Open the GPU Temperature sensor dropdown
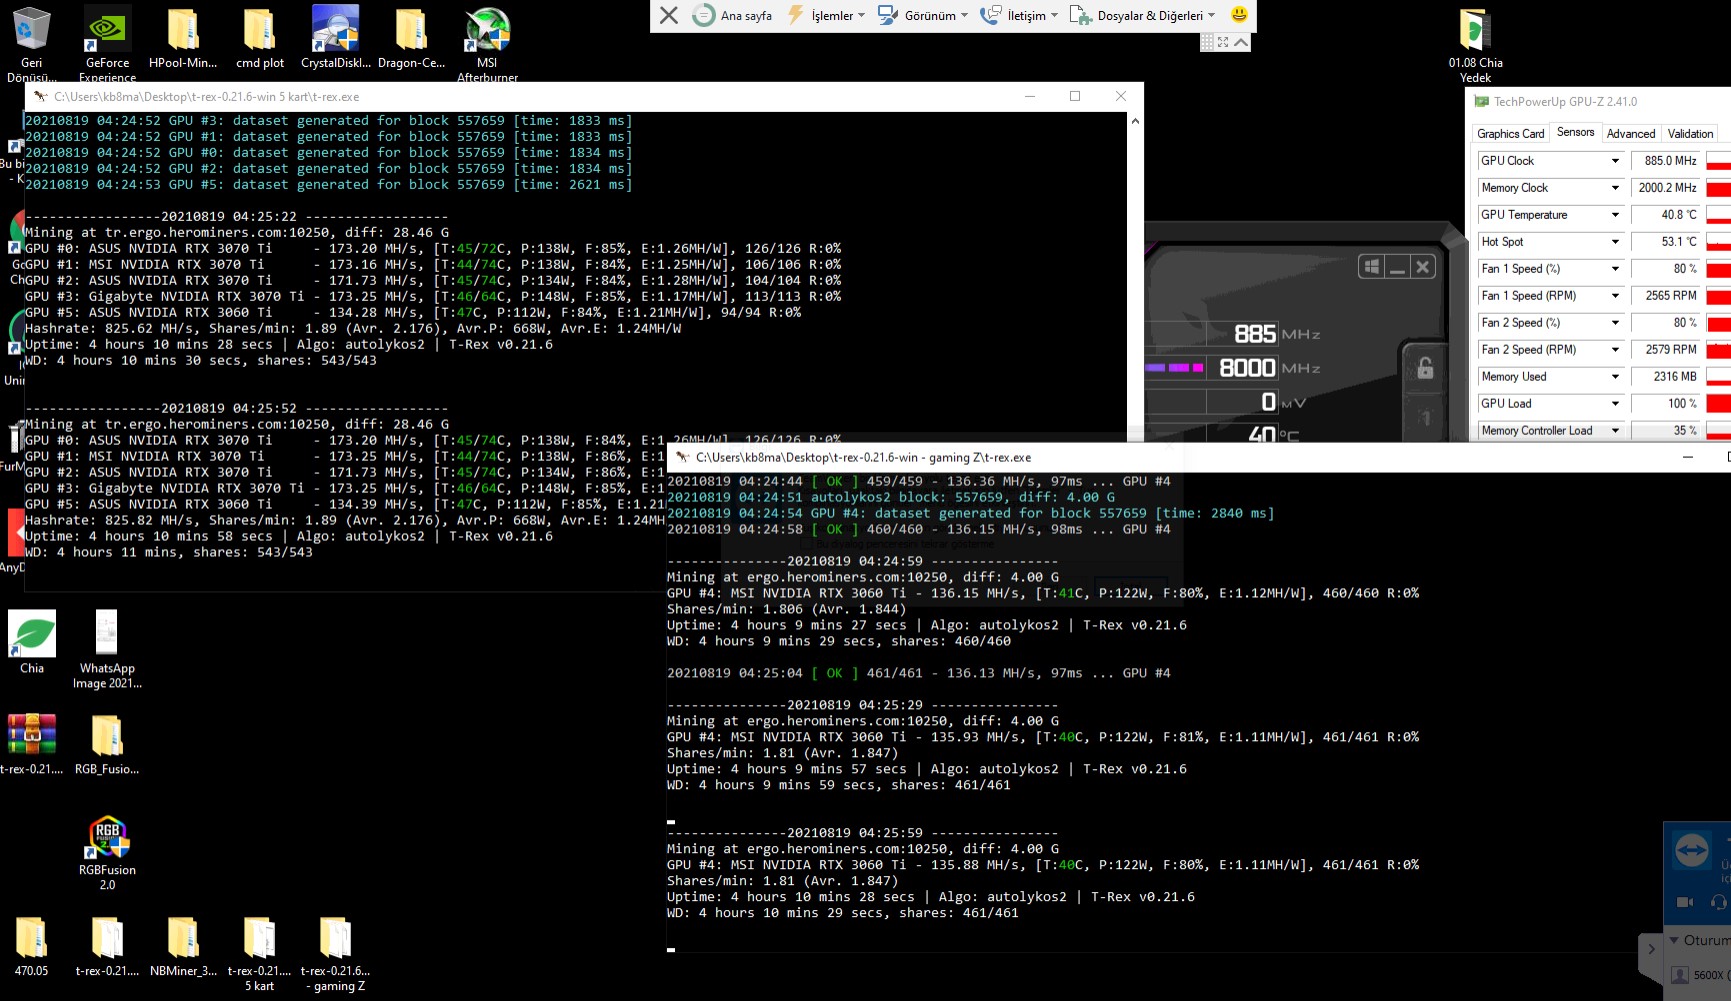Screen dimensions: 1731x1001 pos(1615,215)
